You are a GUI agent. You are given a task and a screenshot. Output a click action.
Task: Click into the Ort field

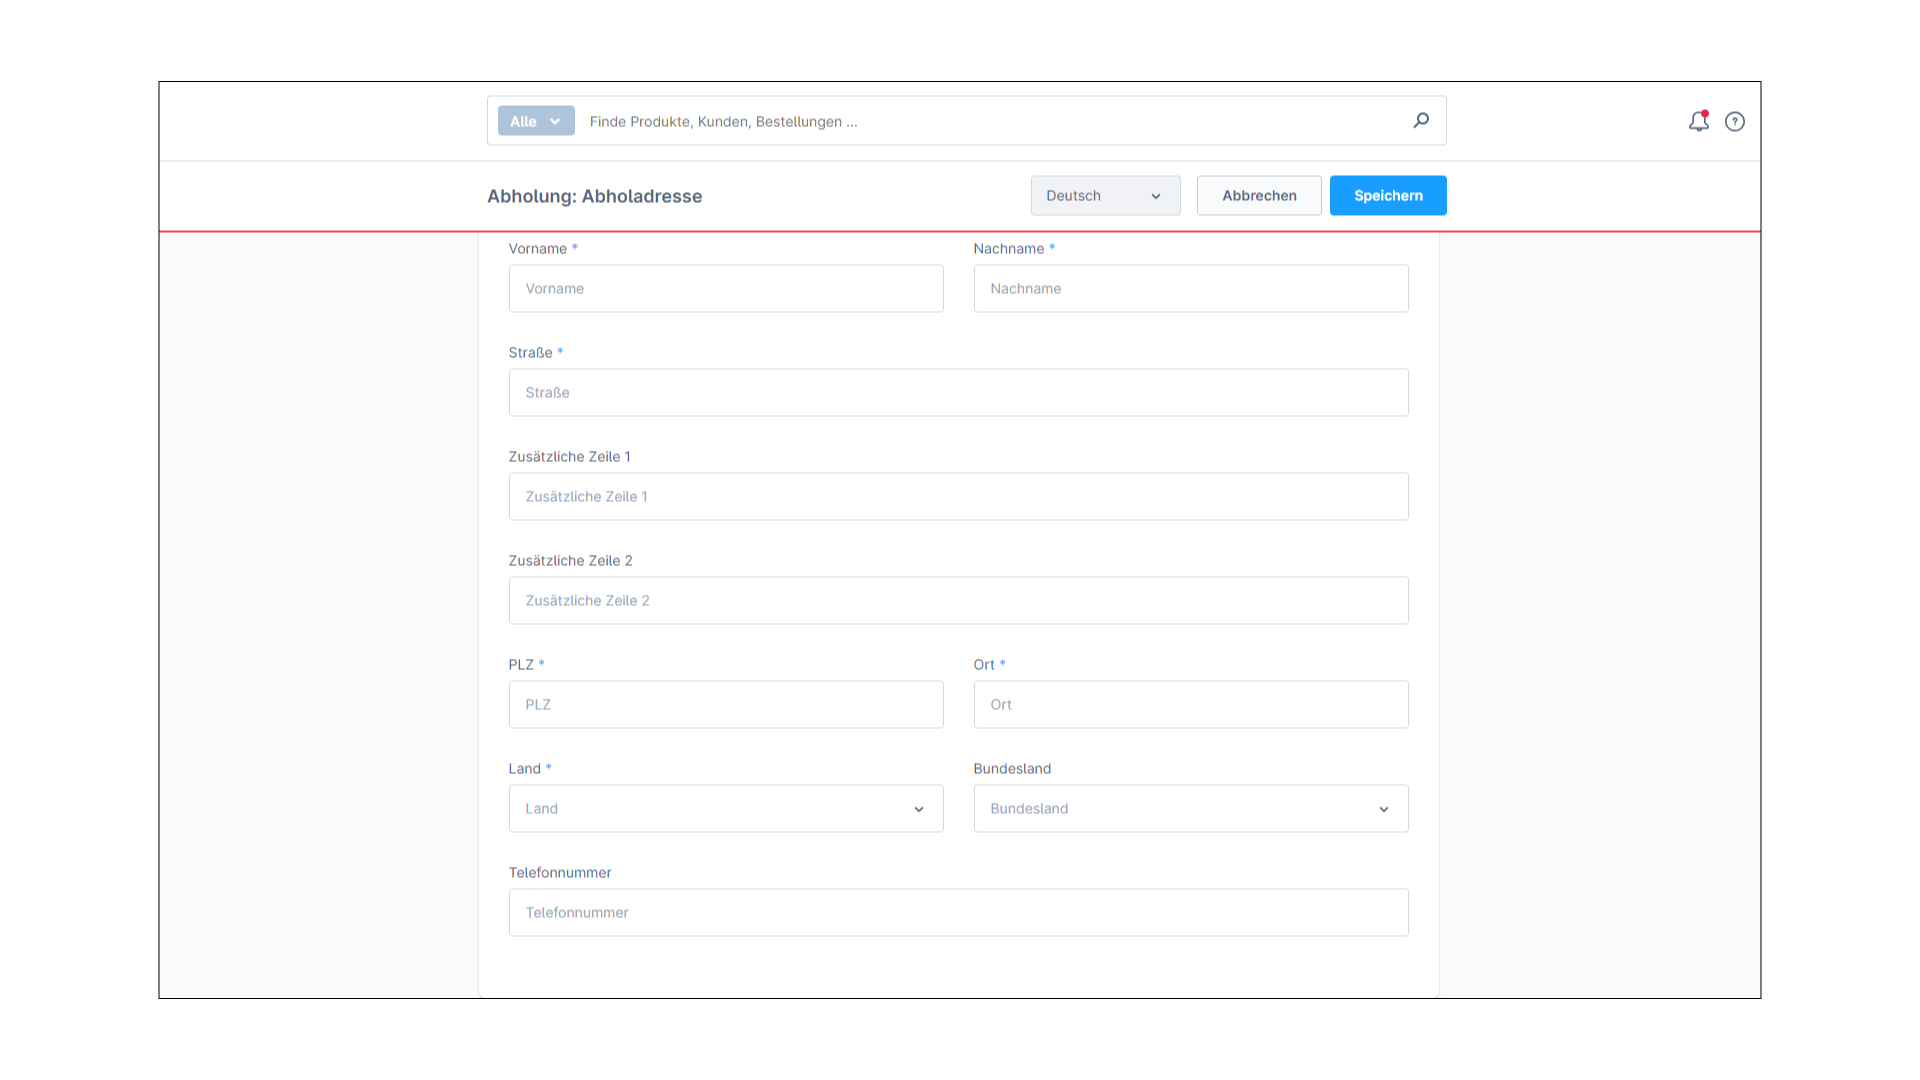[x=1191, y=704]
